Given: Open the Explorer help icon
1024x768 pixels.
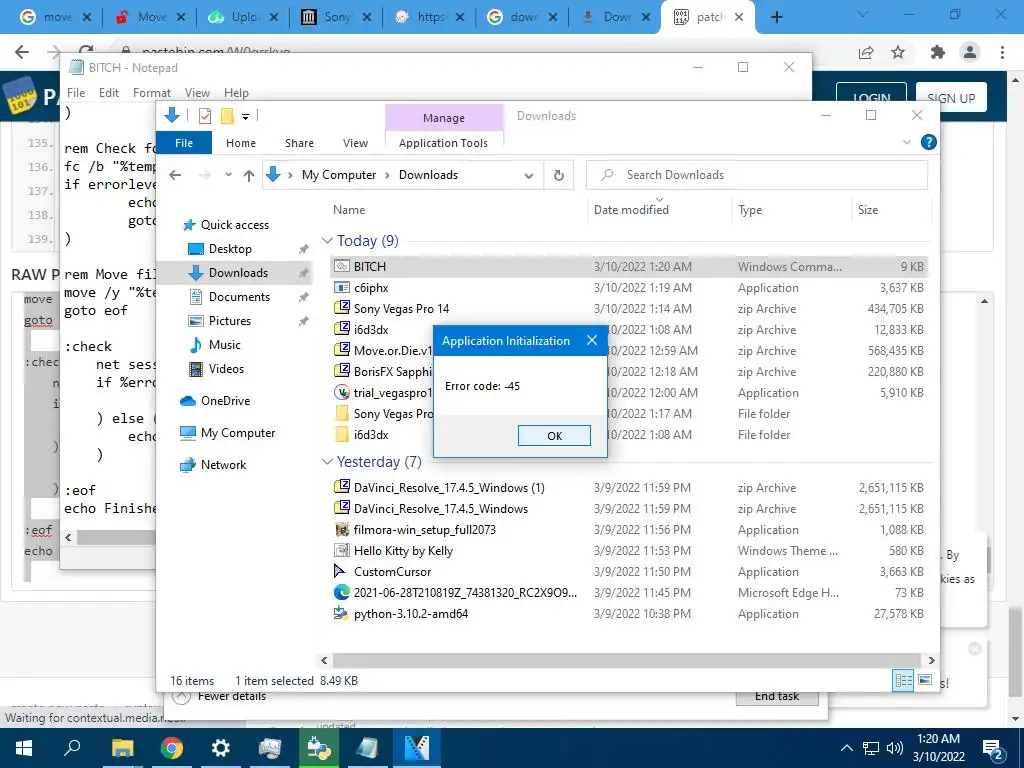Looking at the screenshot, I should [928, 142].
